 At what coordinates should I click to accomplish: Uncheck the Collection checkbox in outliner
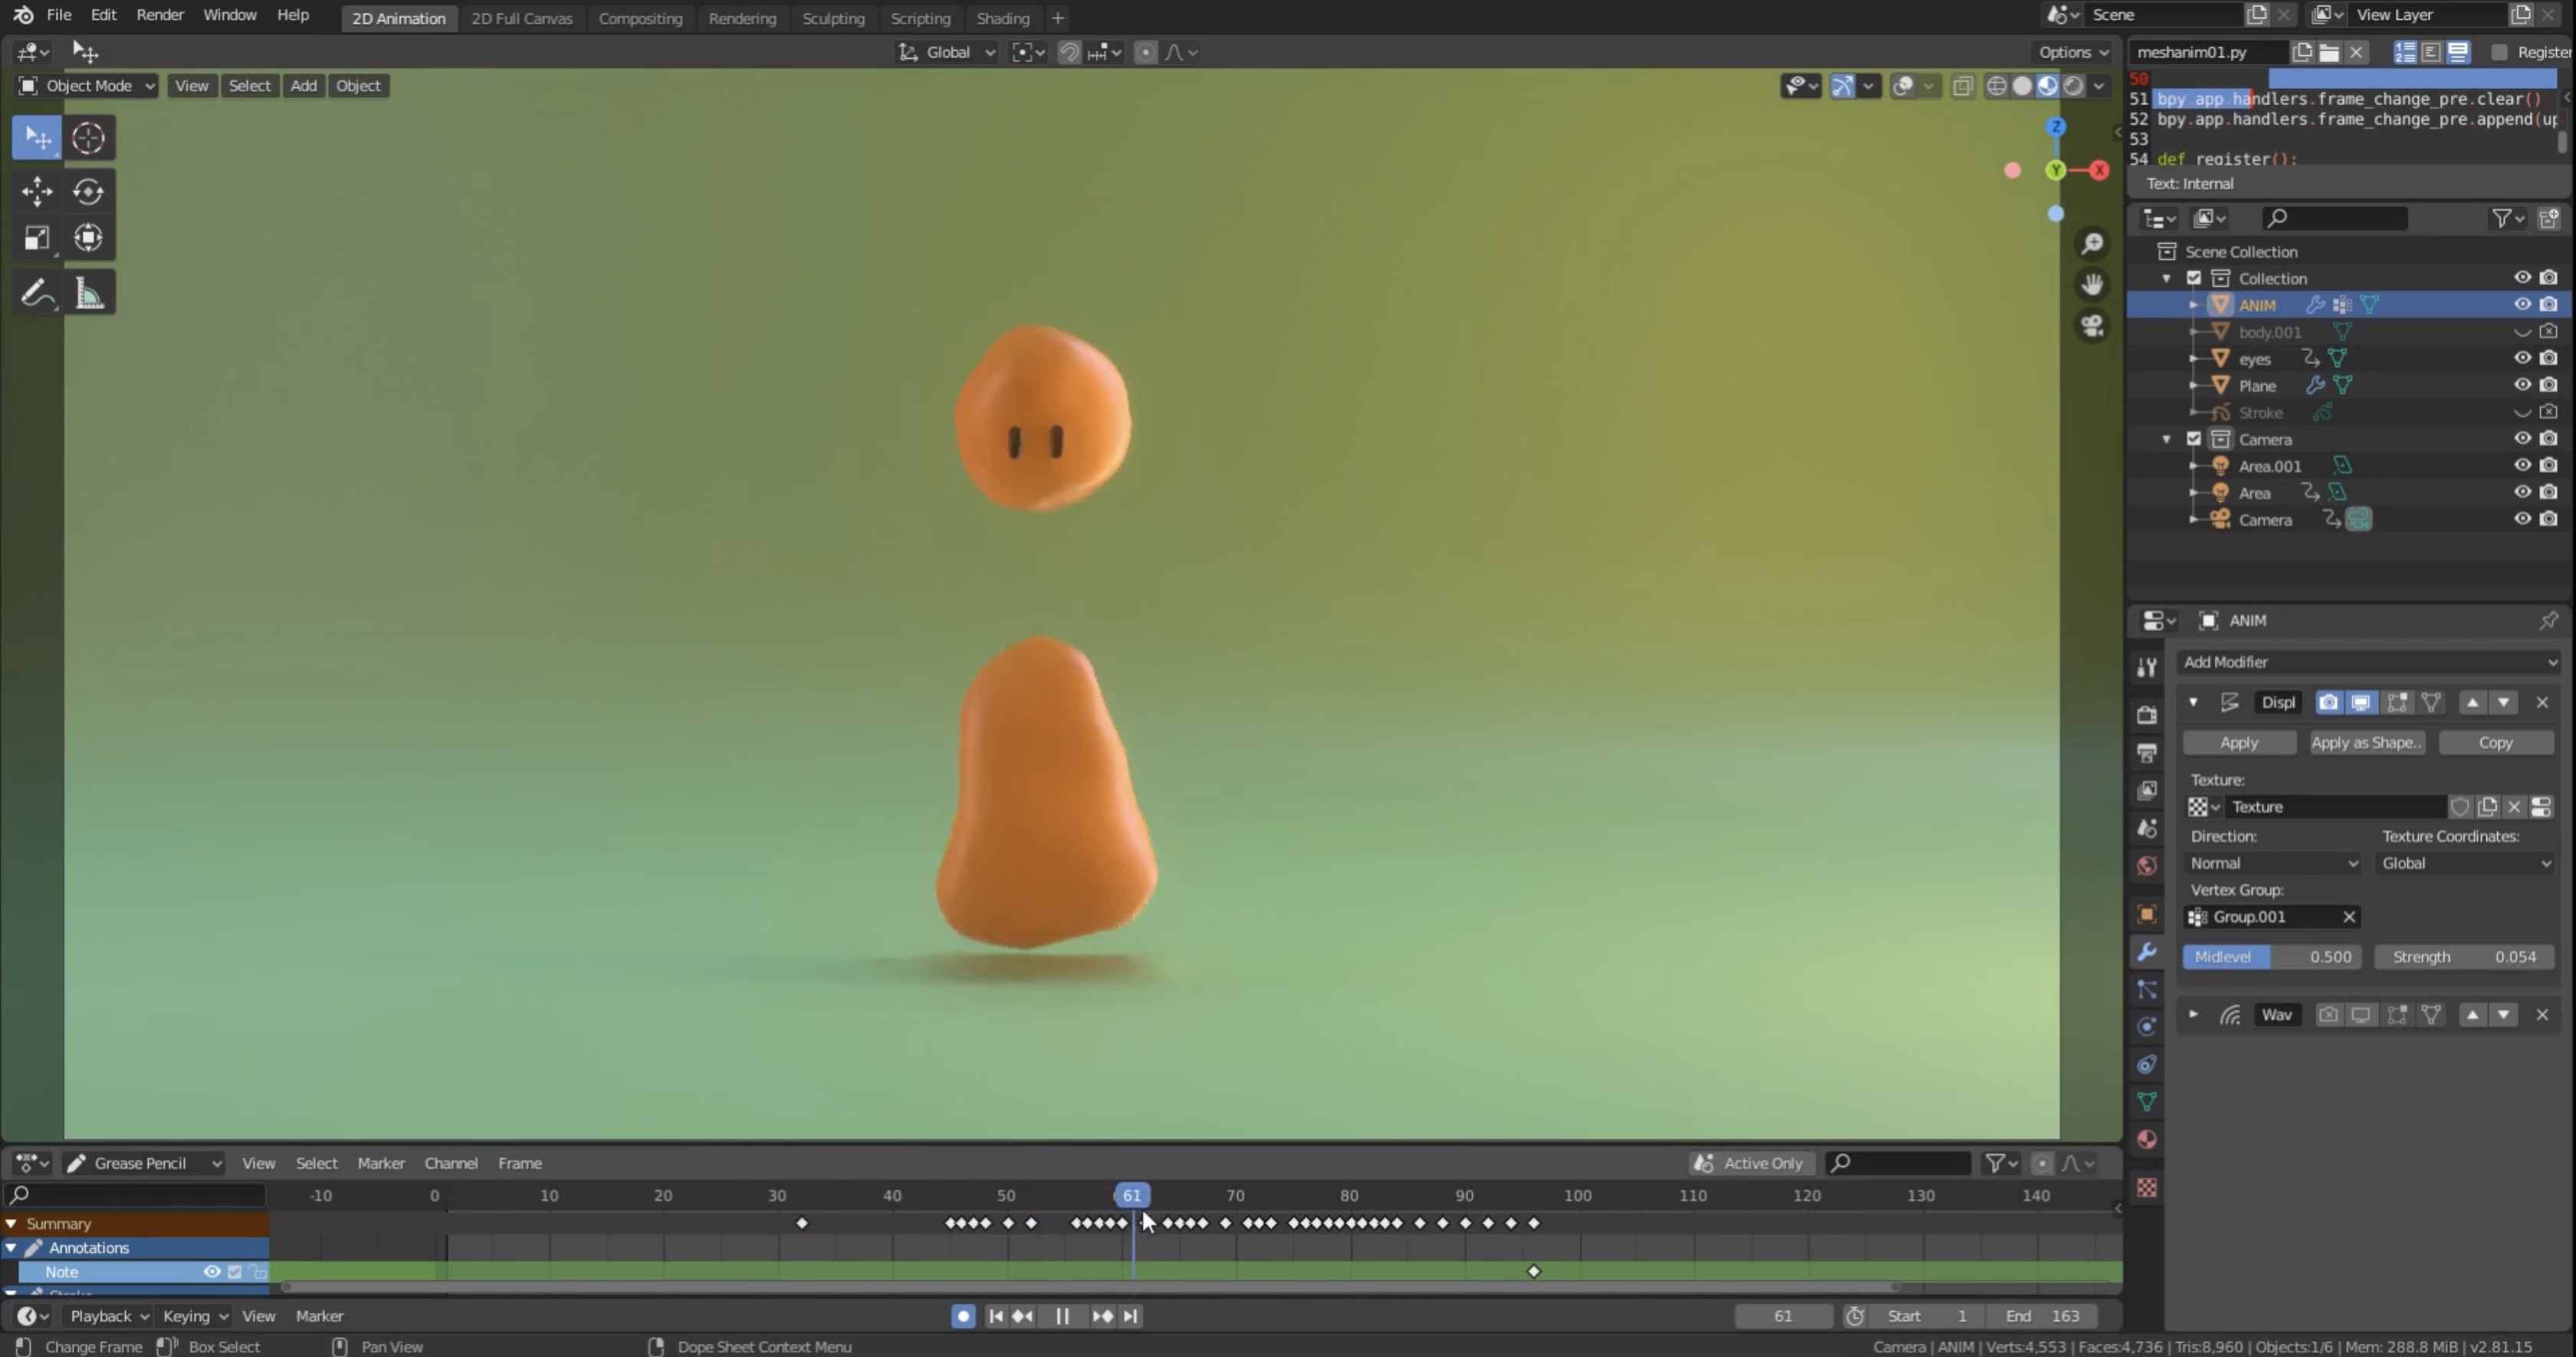(2194, 278)
